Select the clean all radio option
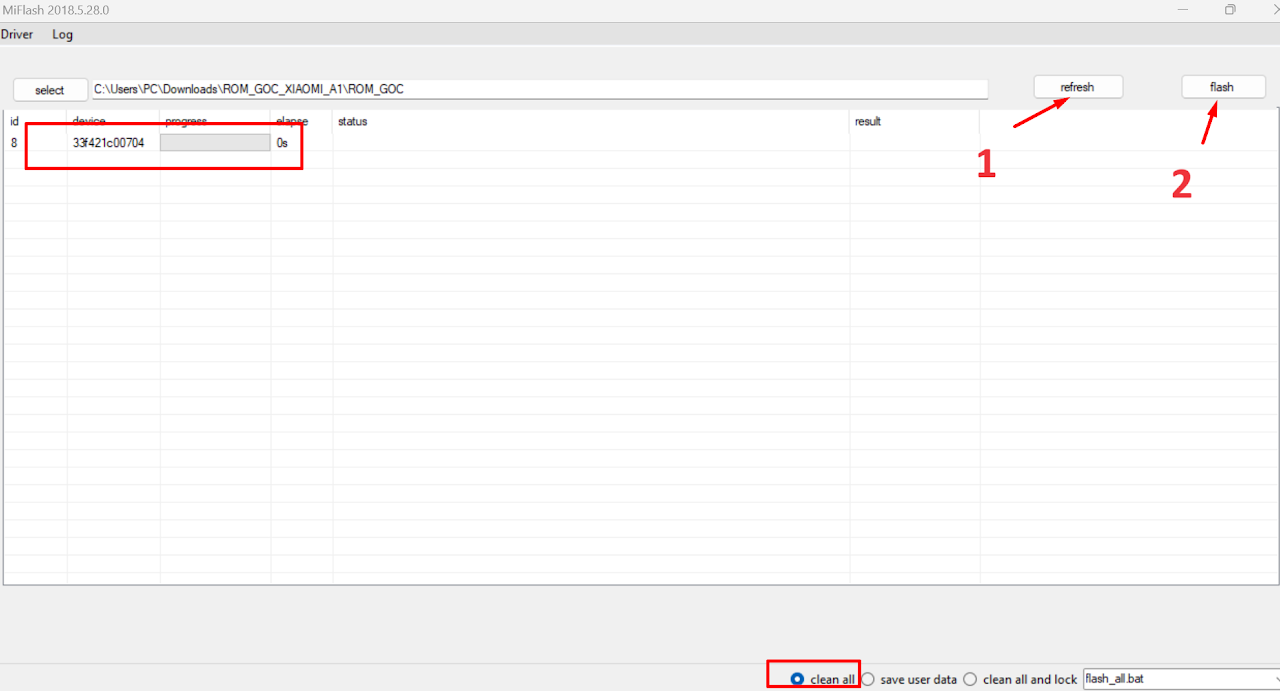Viewport: 1280px width, 691px height. [797, 679]
